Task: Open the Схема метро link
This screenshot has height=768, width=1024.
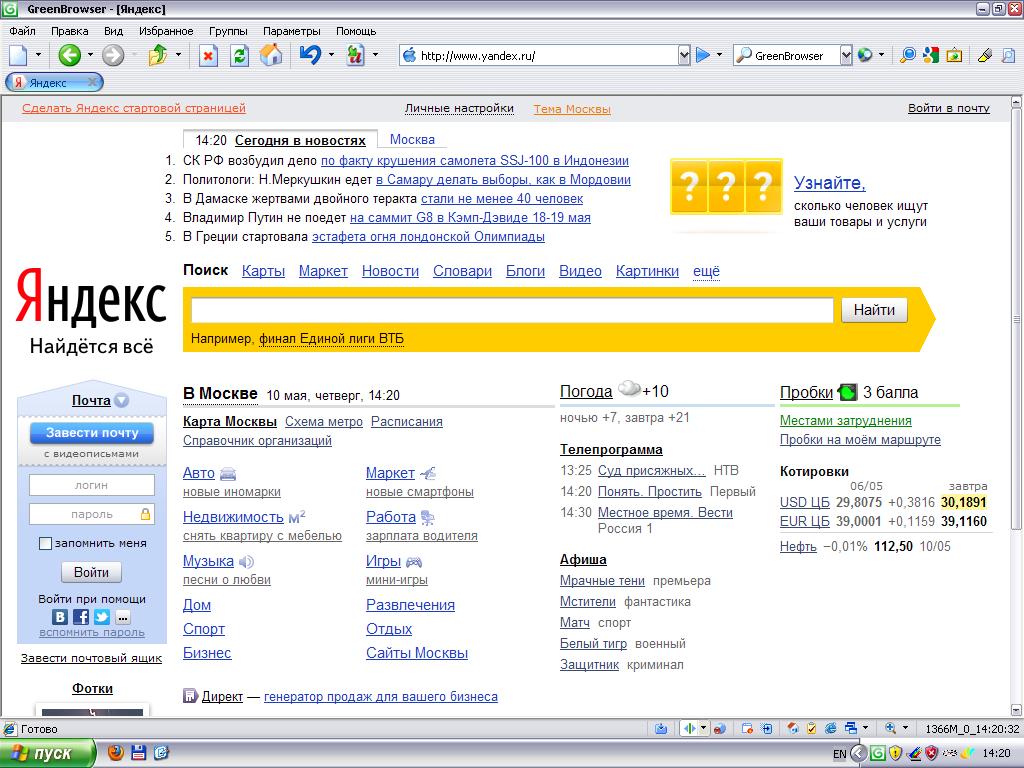Action: [x=324, y=422]
